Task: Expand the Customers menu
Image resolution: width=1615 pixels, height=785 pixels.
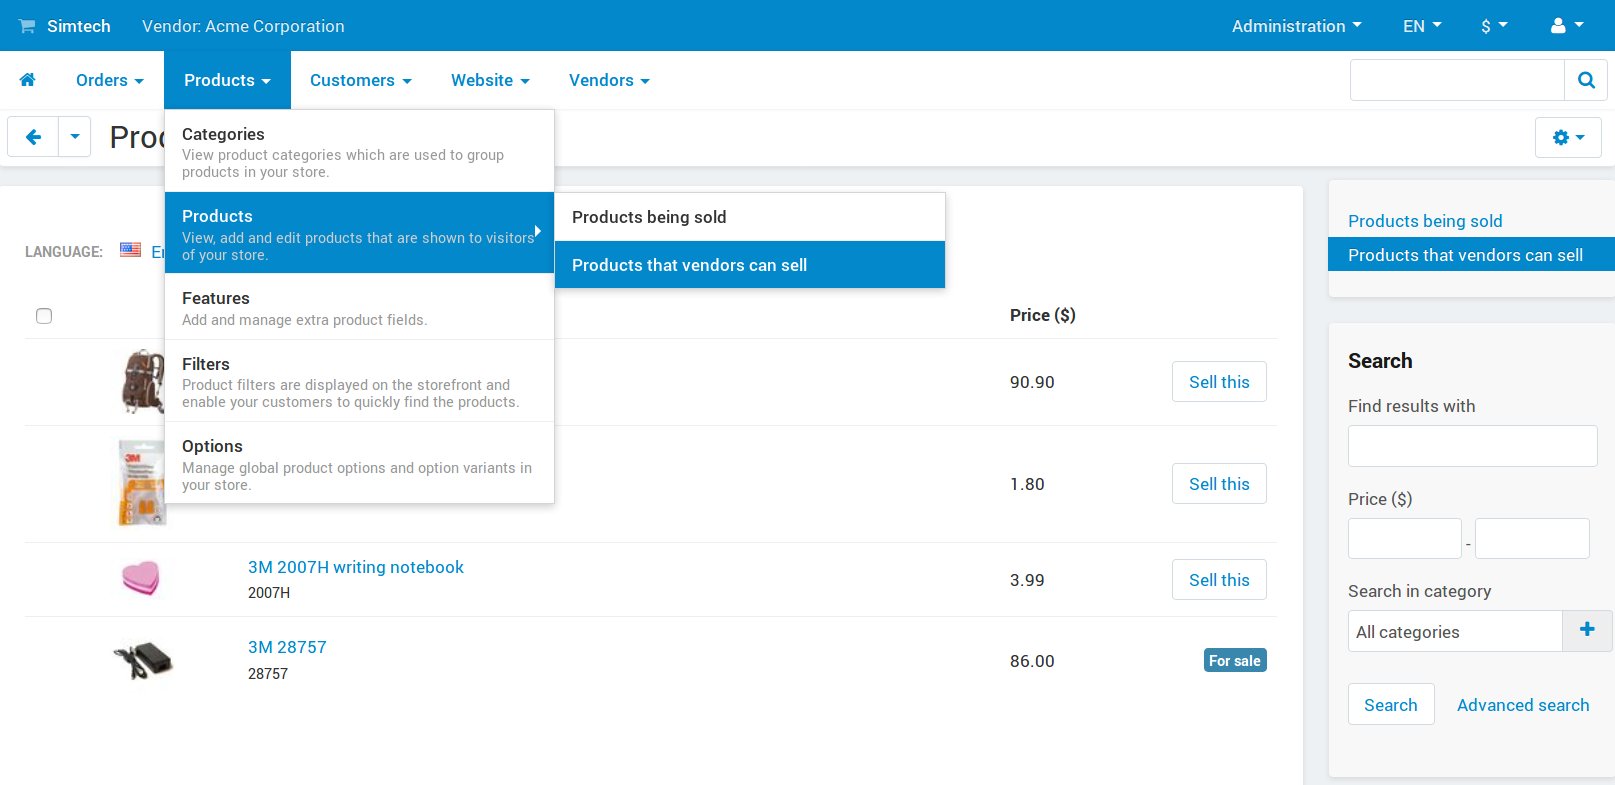Action: (x=361, y=80)
